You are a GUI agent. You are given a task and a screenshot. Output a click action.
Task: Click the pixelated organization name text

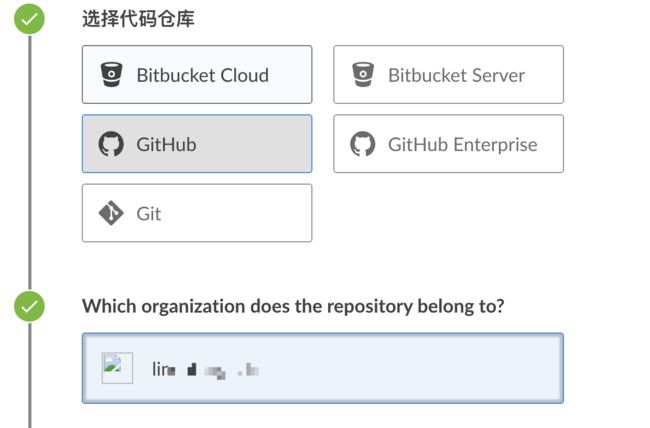pyautogui.click(x=206, y=369)
